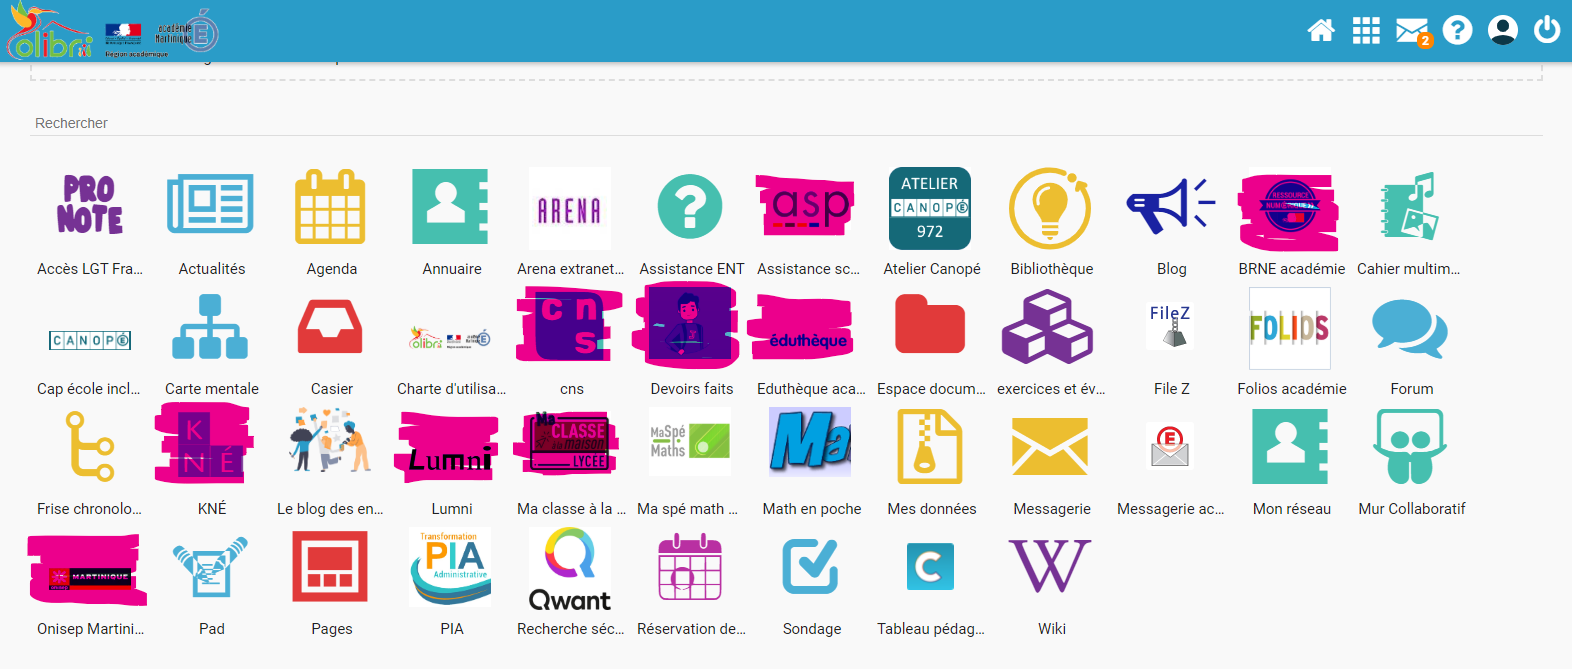Open the cns app
The height and width of the screenshot is (669, 1572).
click(570, 326)
